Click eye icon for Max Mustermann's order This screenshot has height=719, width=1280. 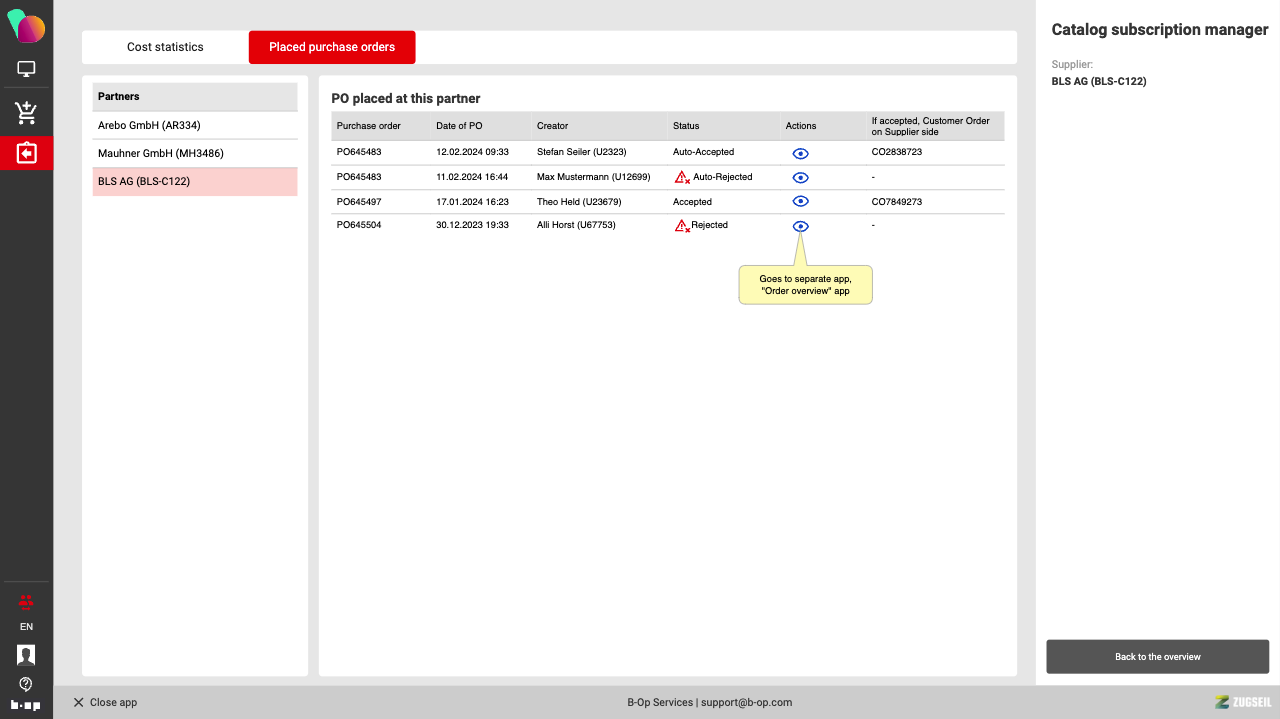coord(800,178)
